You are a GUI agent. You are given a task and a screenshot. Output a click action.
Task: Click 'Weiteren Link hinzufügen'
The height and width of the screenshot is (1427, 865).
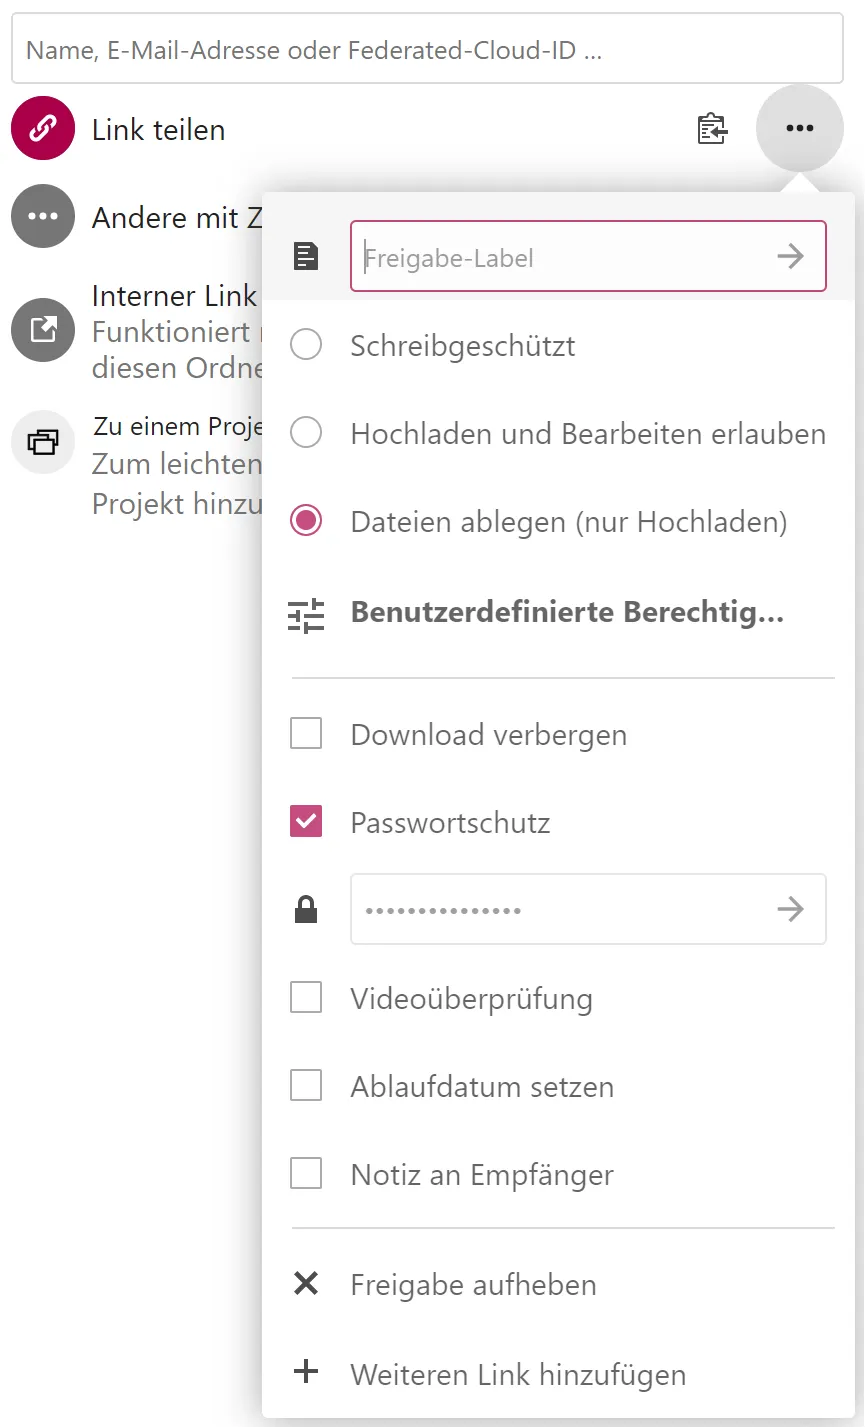pyautogui.click(x=517, y=1374)
